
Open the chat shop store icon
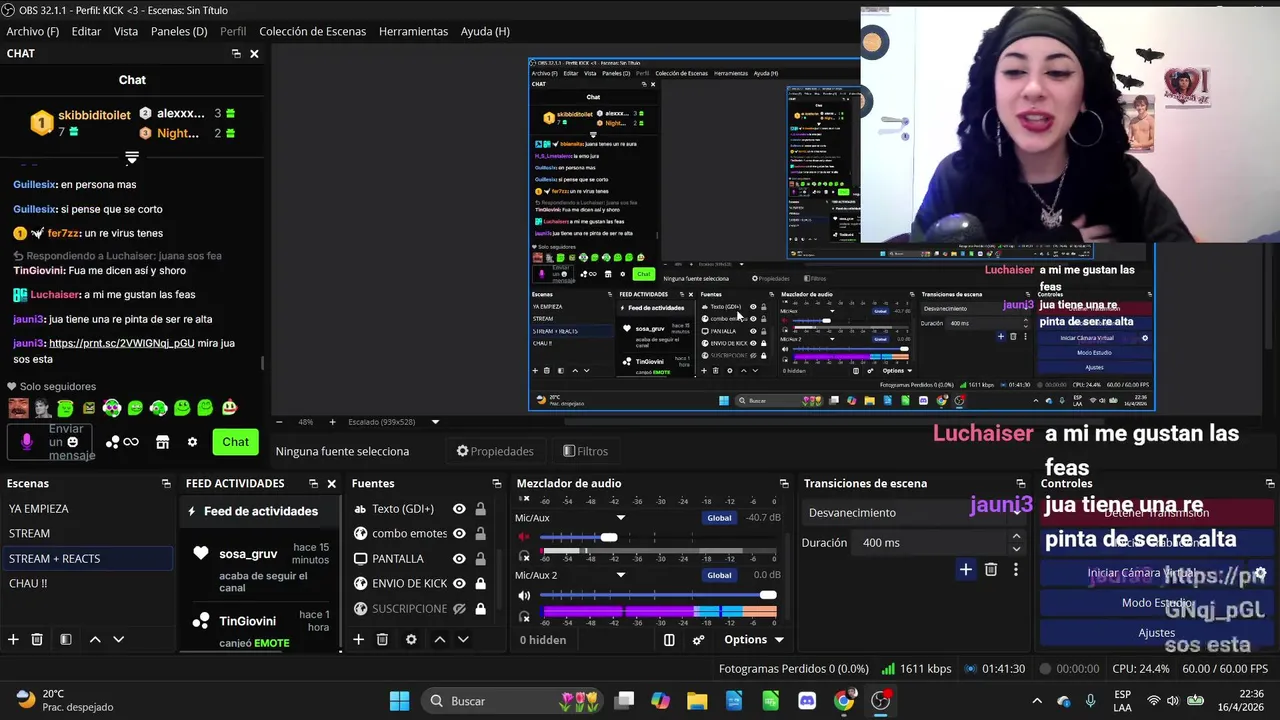pos(162,442)
